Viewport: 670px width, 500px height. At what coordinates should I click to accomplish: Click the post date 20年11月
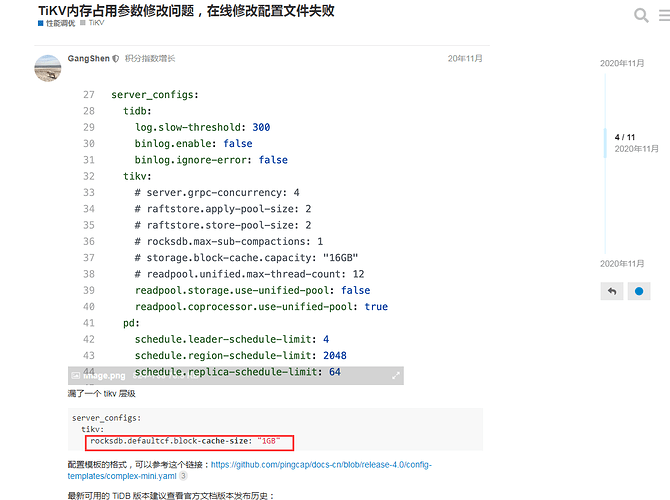[465, 59]
